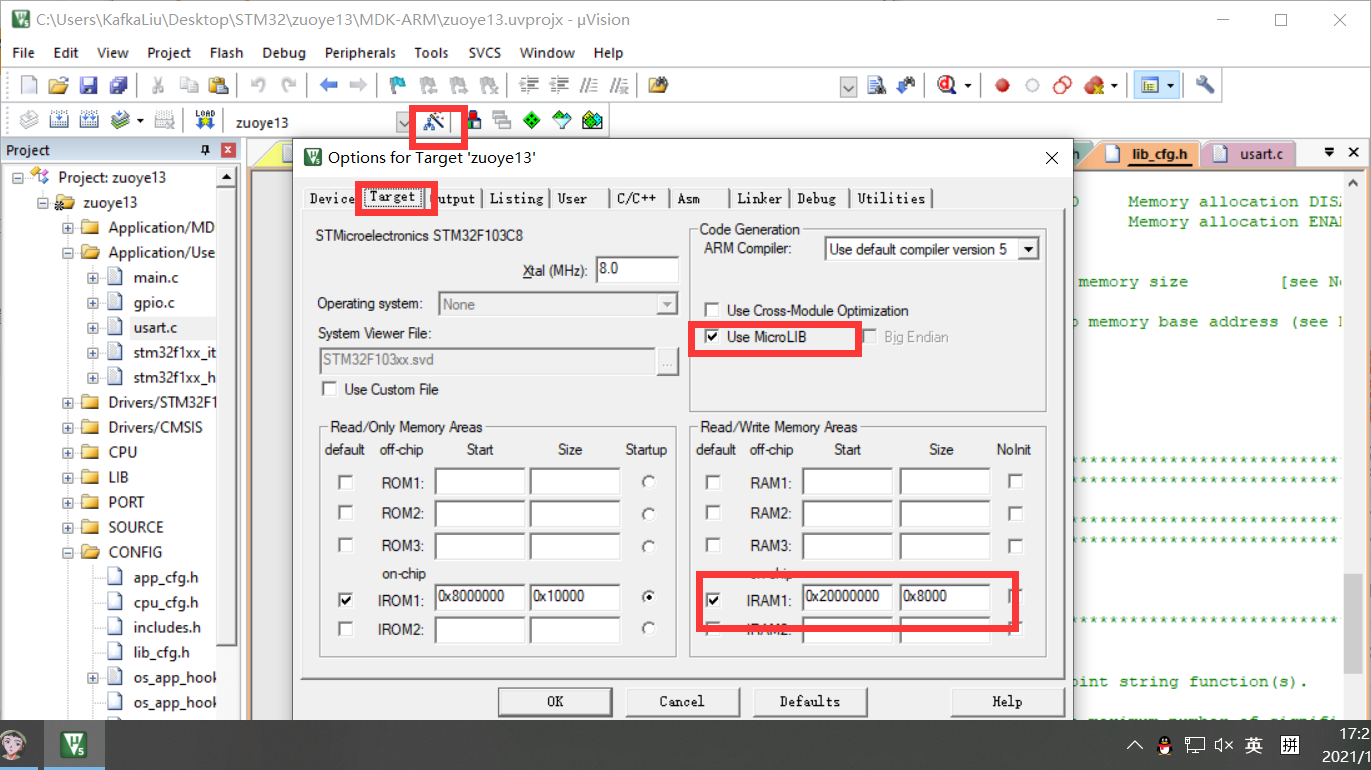Viewport: 1371px width, 770px height.
Task: Navigate backwards with the blue left arrow
Action: coord(328,85)
